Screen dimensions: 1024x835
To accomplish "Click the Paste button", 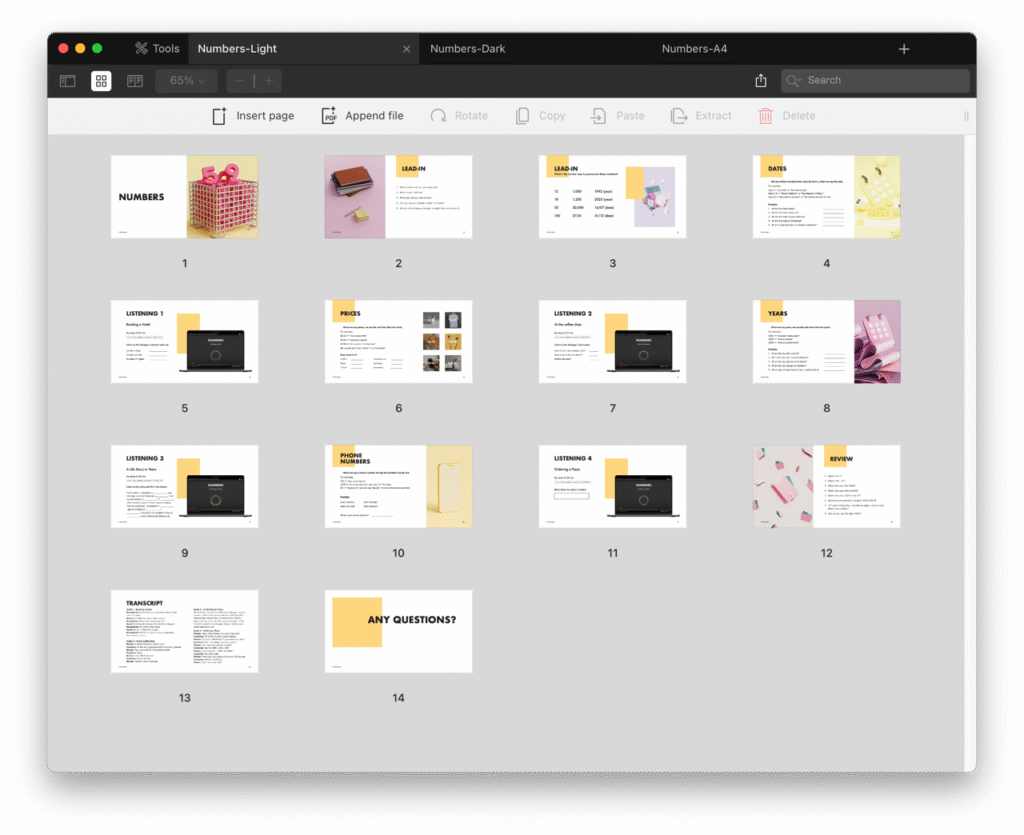I will tap(617, 116).
